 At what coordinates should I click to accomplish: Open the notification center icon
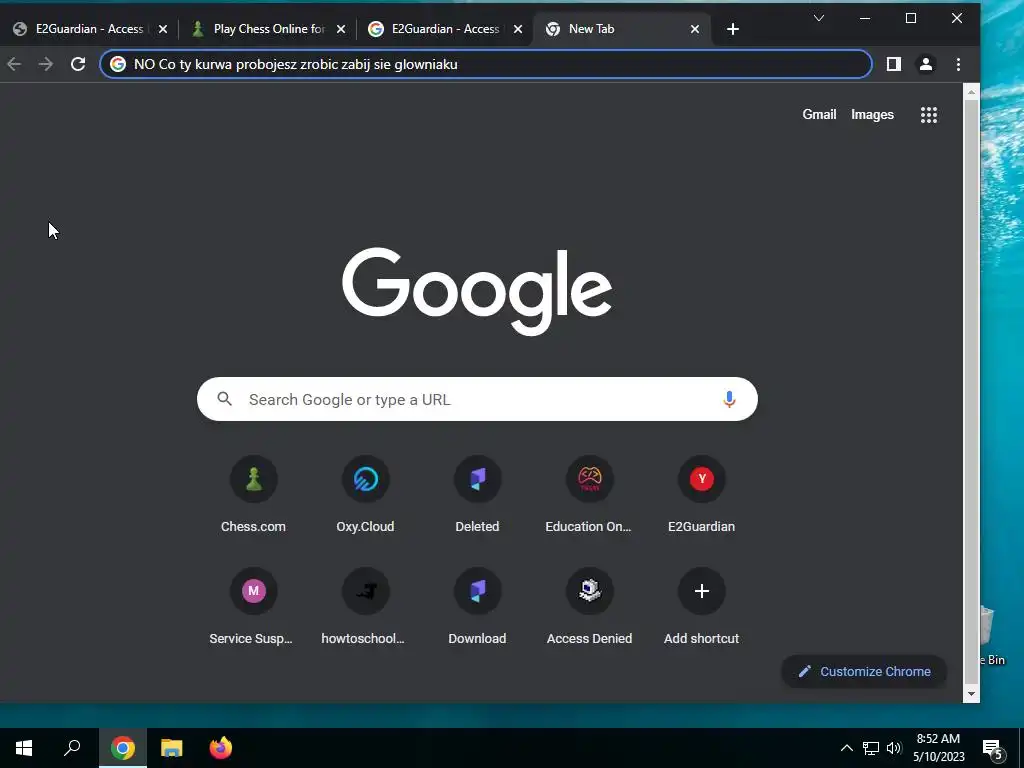pyautogui.click(x=993, y=748)
